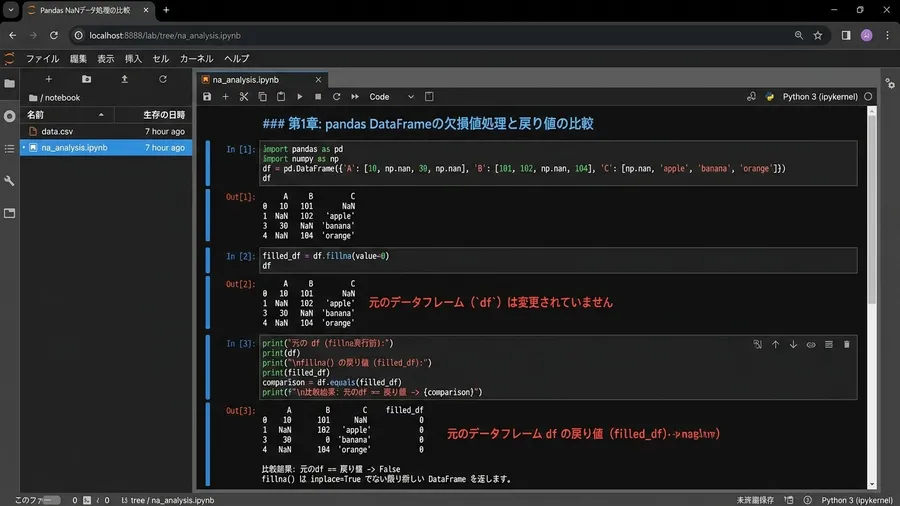Open a new browser tab
This screenshot has width=900, height=506.
point(166,10)
